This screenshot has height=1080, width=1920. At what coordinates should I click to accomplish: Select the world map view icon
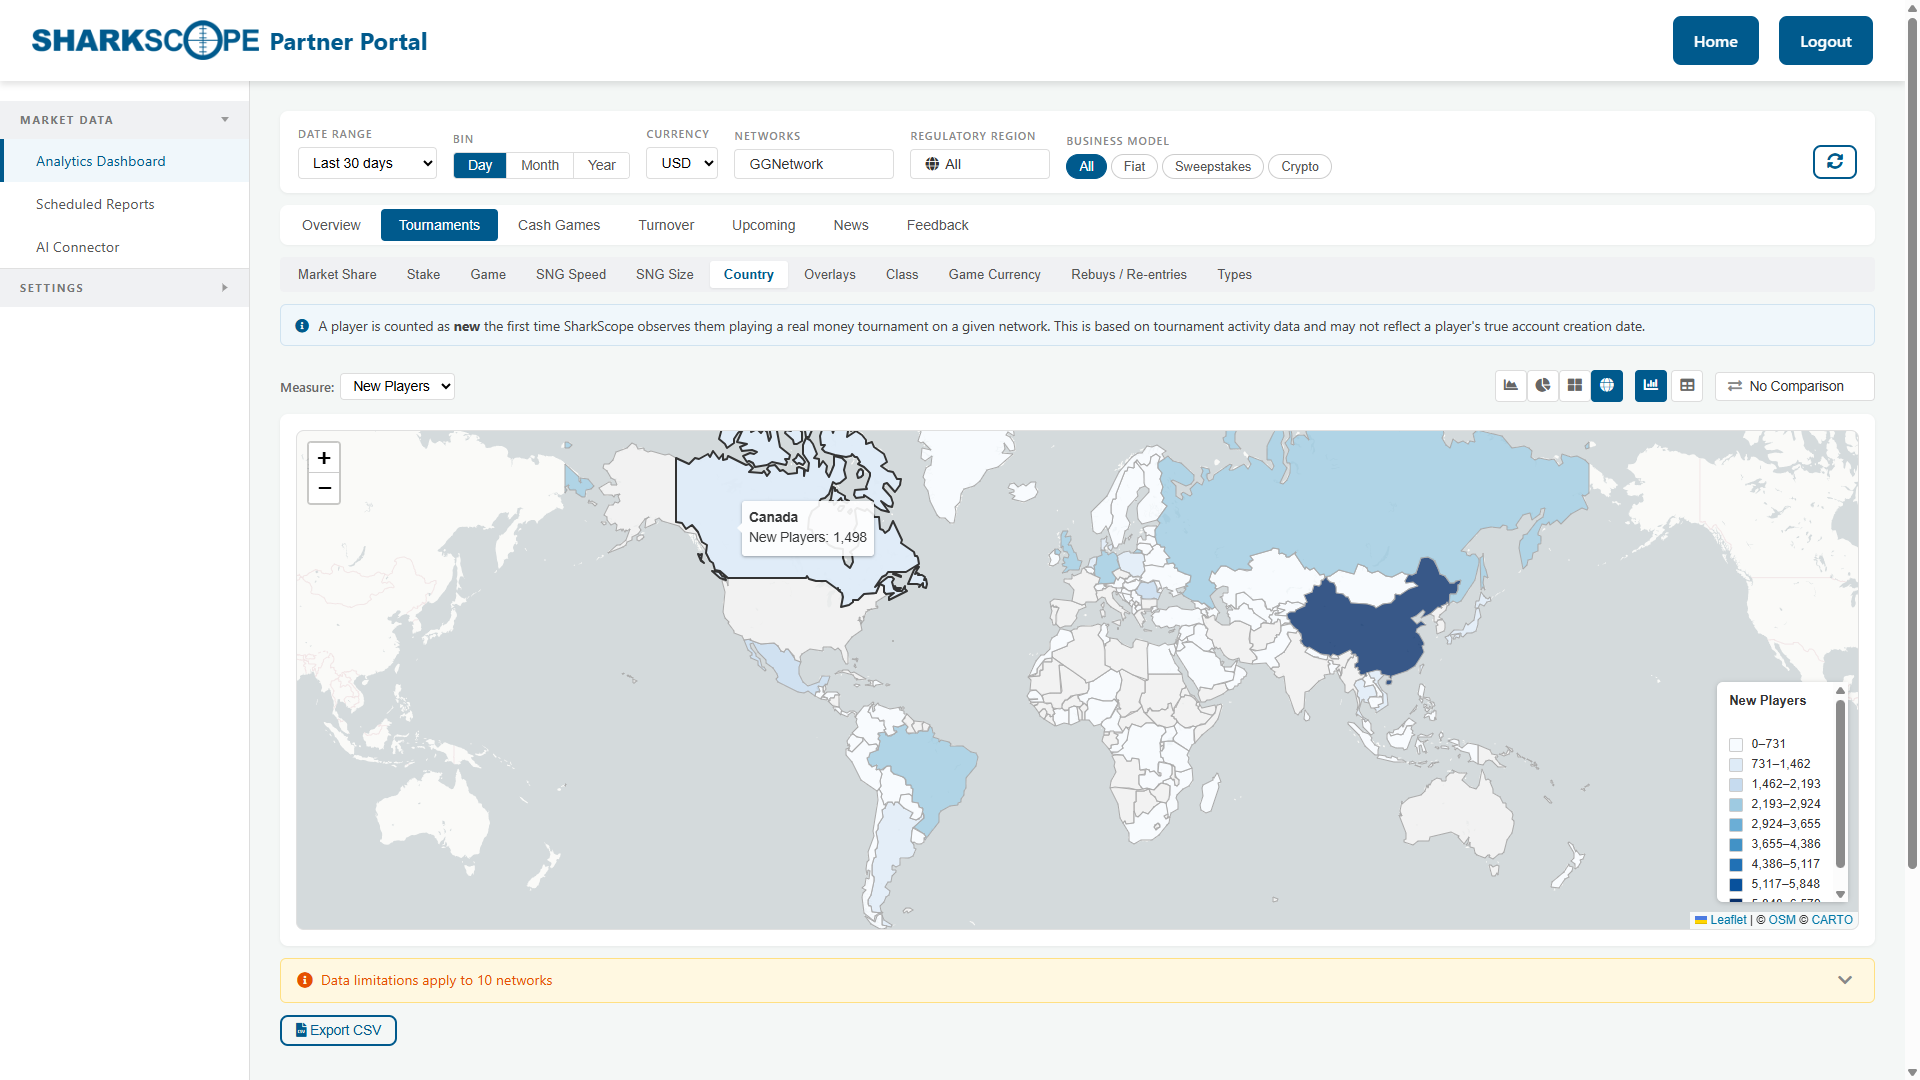click(1607, 386)
